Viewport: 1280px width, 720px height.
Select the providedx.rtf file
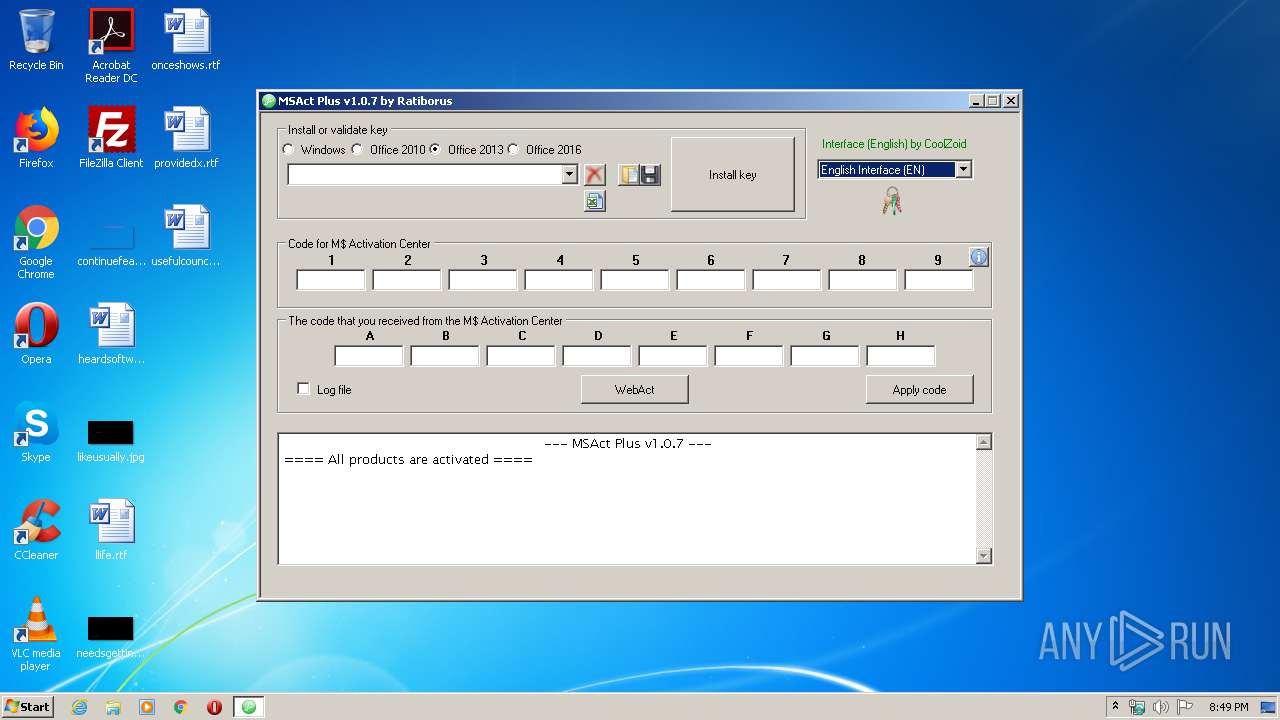pyautogui.click(x=186, y=138)
